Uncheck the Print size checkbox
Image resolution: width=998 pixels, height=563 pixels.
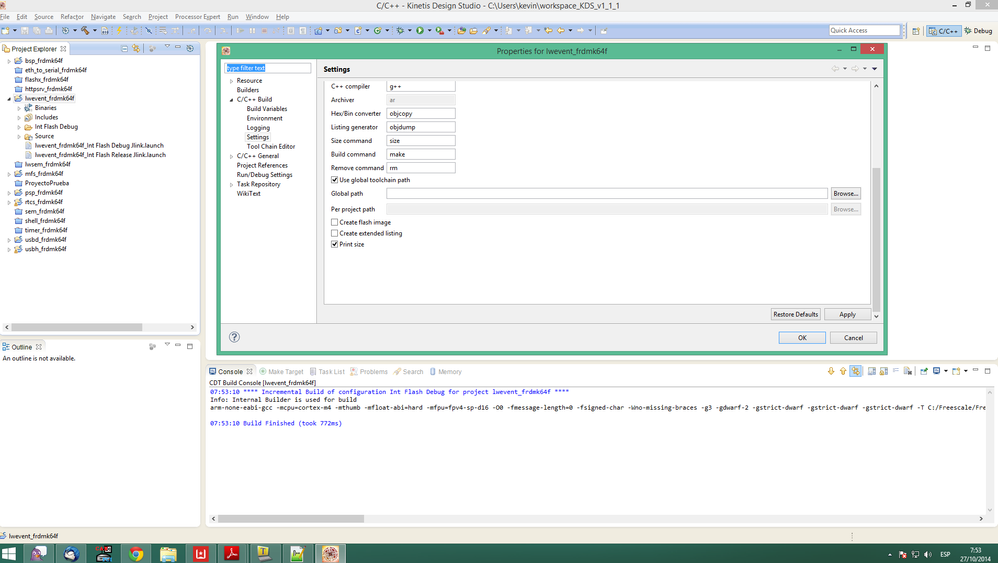click(x=334, y=244)
